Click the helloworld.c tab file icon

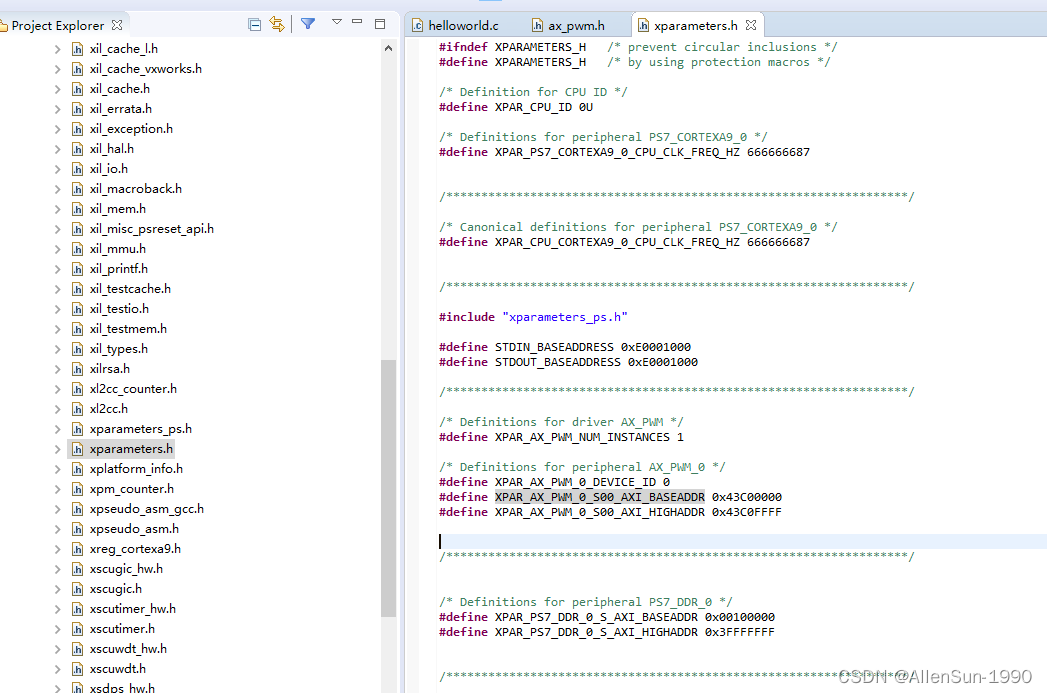(x=417, y=25)
